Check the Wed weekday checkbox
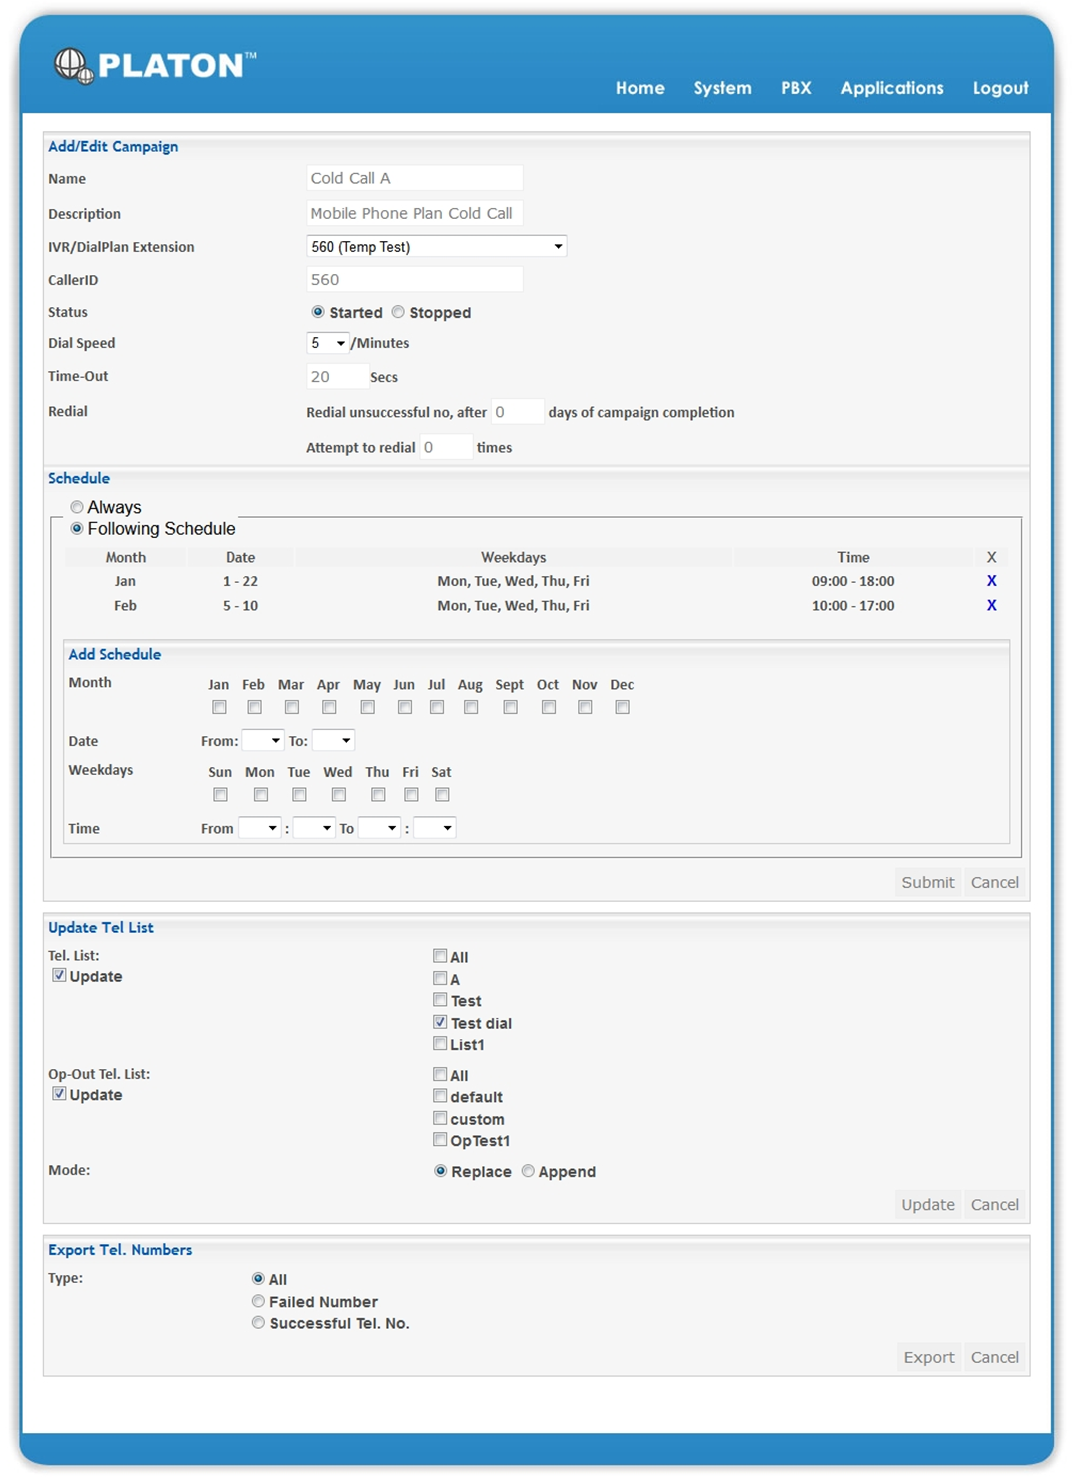 pos(338,795)
